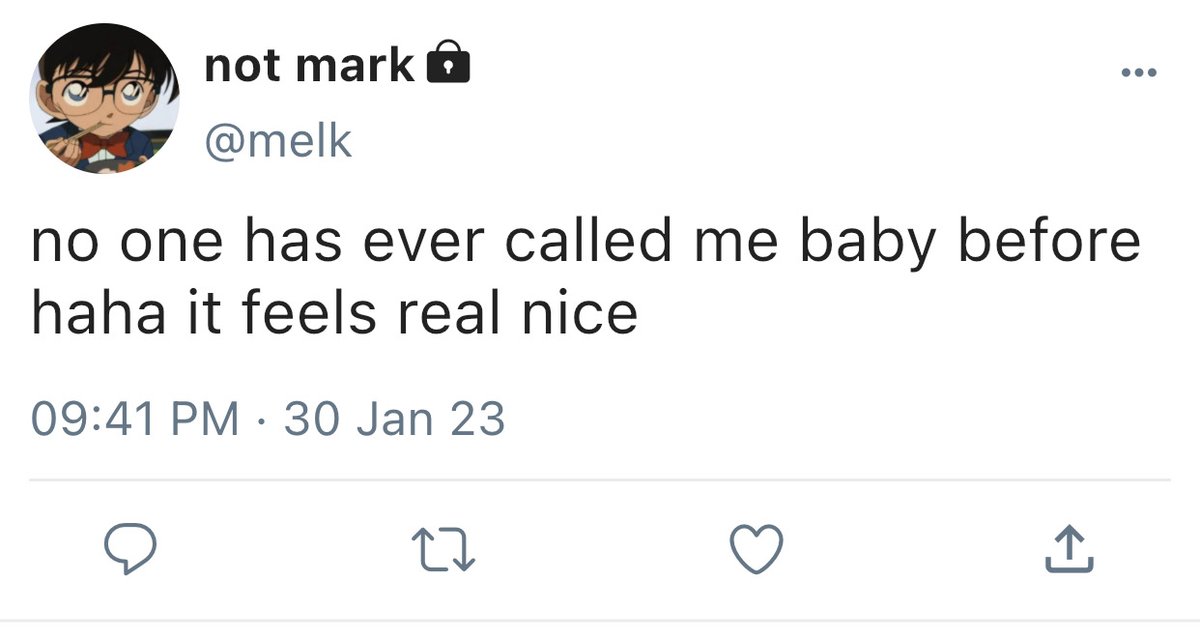Open the three-dot more options menu
The image size is (1200, 638).
click(1138, 73)
